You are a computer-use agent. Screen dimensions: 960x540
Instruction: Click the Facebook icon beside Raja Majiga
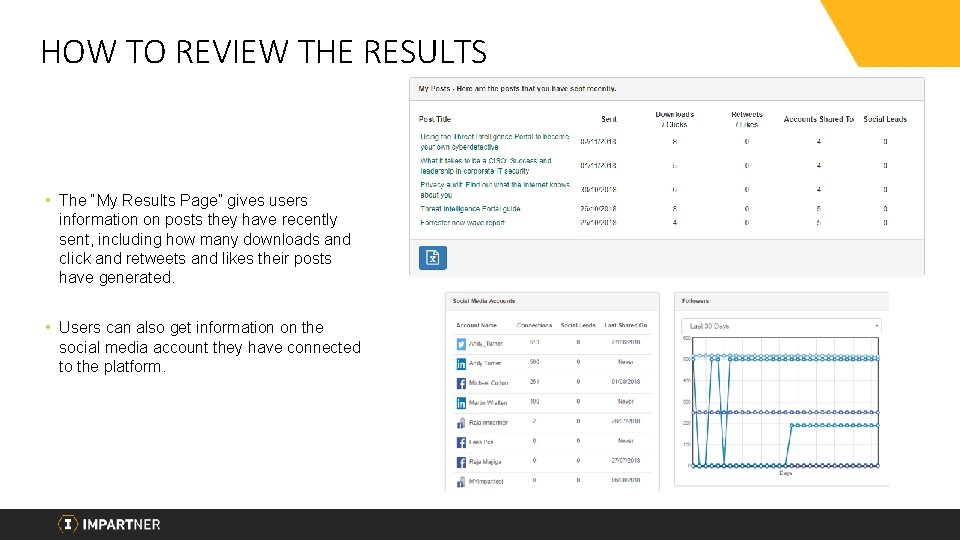pyautogui.click(x=461, y=462)
